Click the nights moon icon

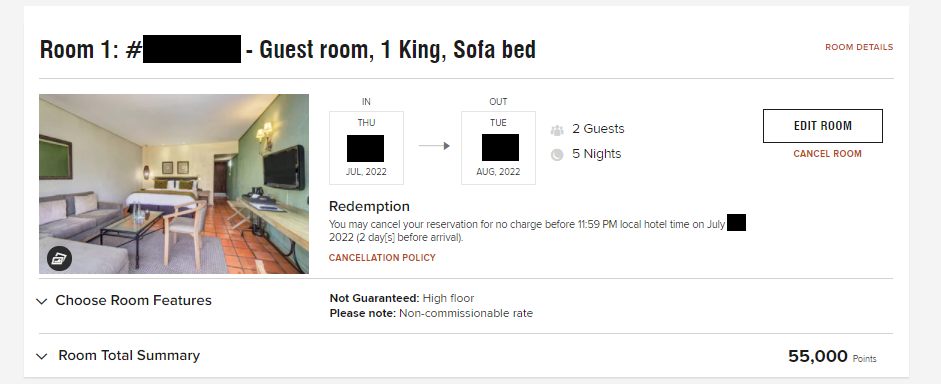[557, 155]
